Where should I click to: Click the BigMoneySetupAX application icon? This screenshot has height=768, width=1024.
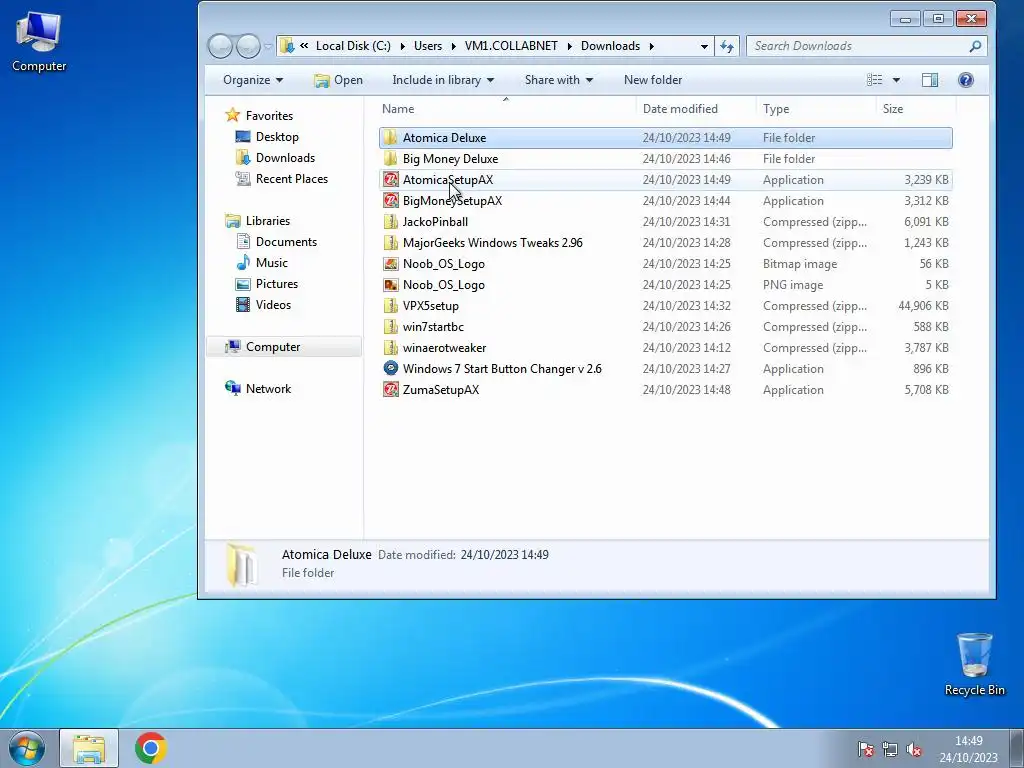(391, 200)
